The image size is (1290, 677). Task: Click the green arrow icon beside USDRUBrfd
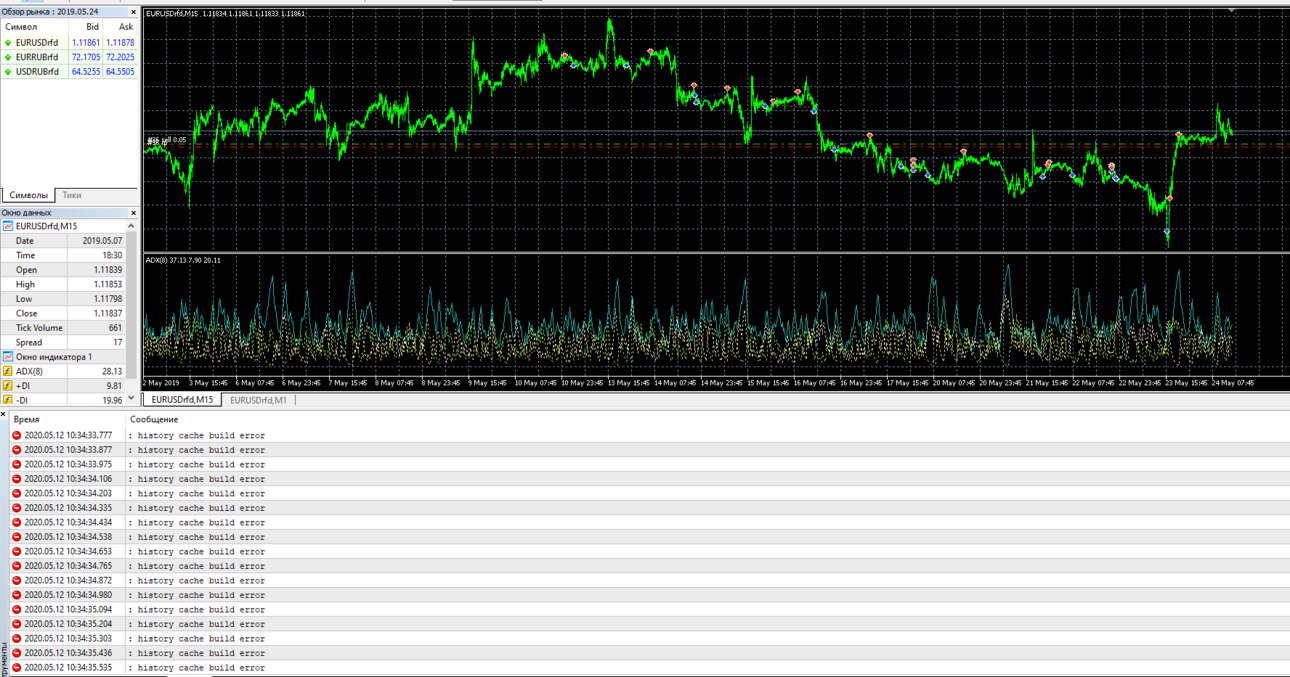point(8,72)
